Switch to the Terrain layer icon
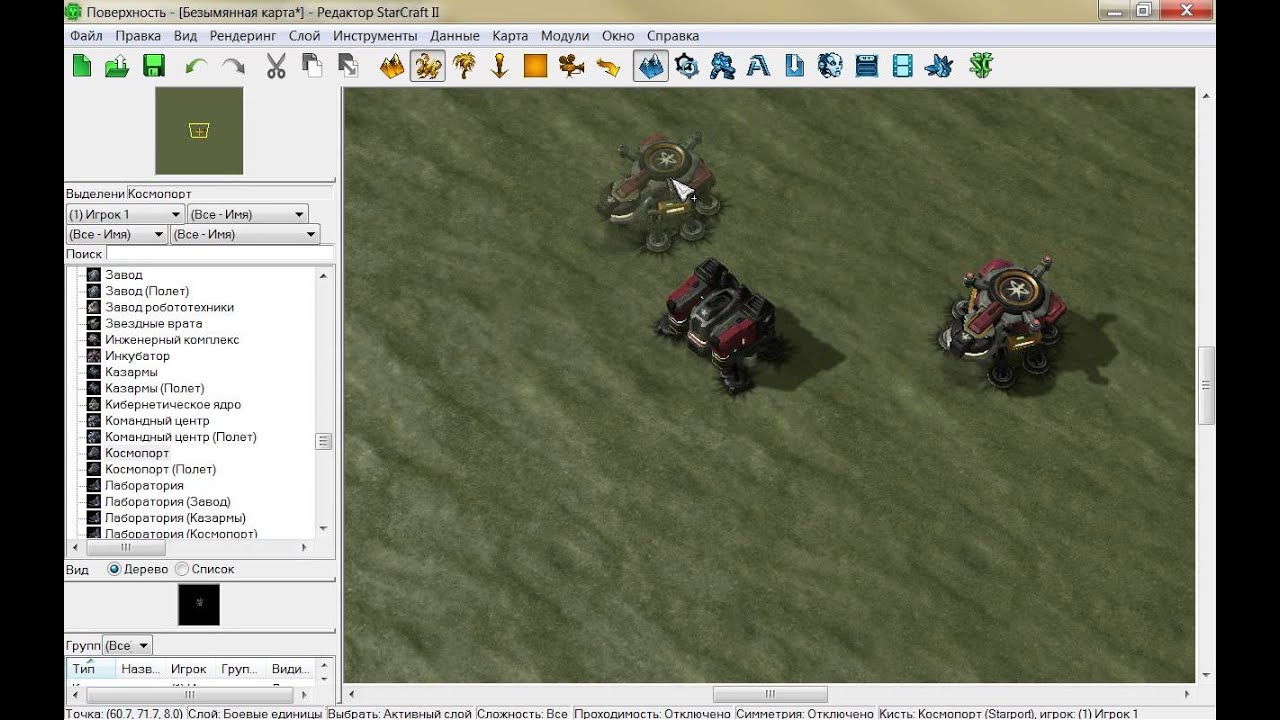Image resolution: width=1280 pixels, height=720 pixels. pyautogui.click(x=392, y=67)
